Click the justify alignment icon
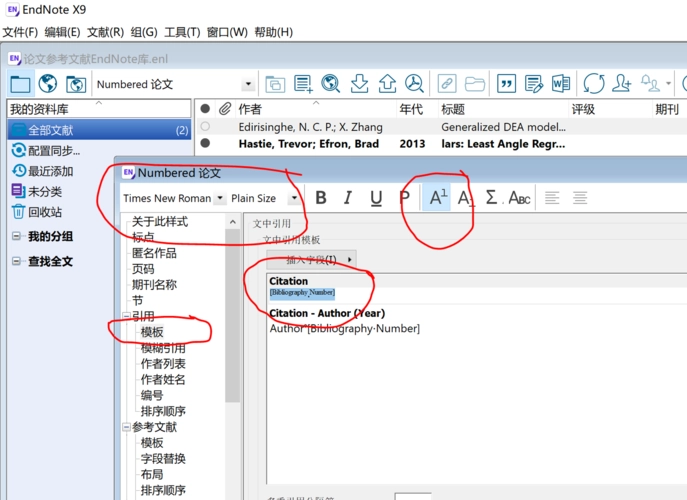Screen dimensions: 687x500 tap(580, 198)
